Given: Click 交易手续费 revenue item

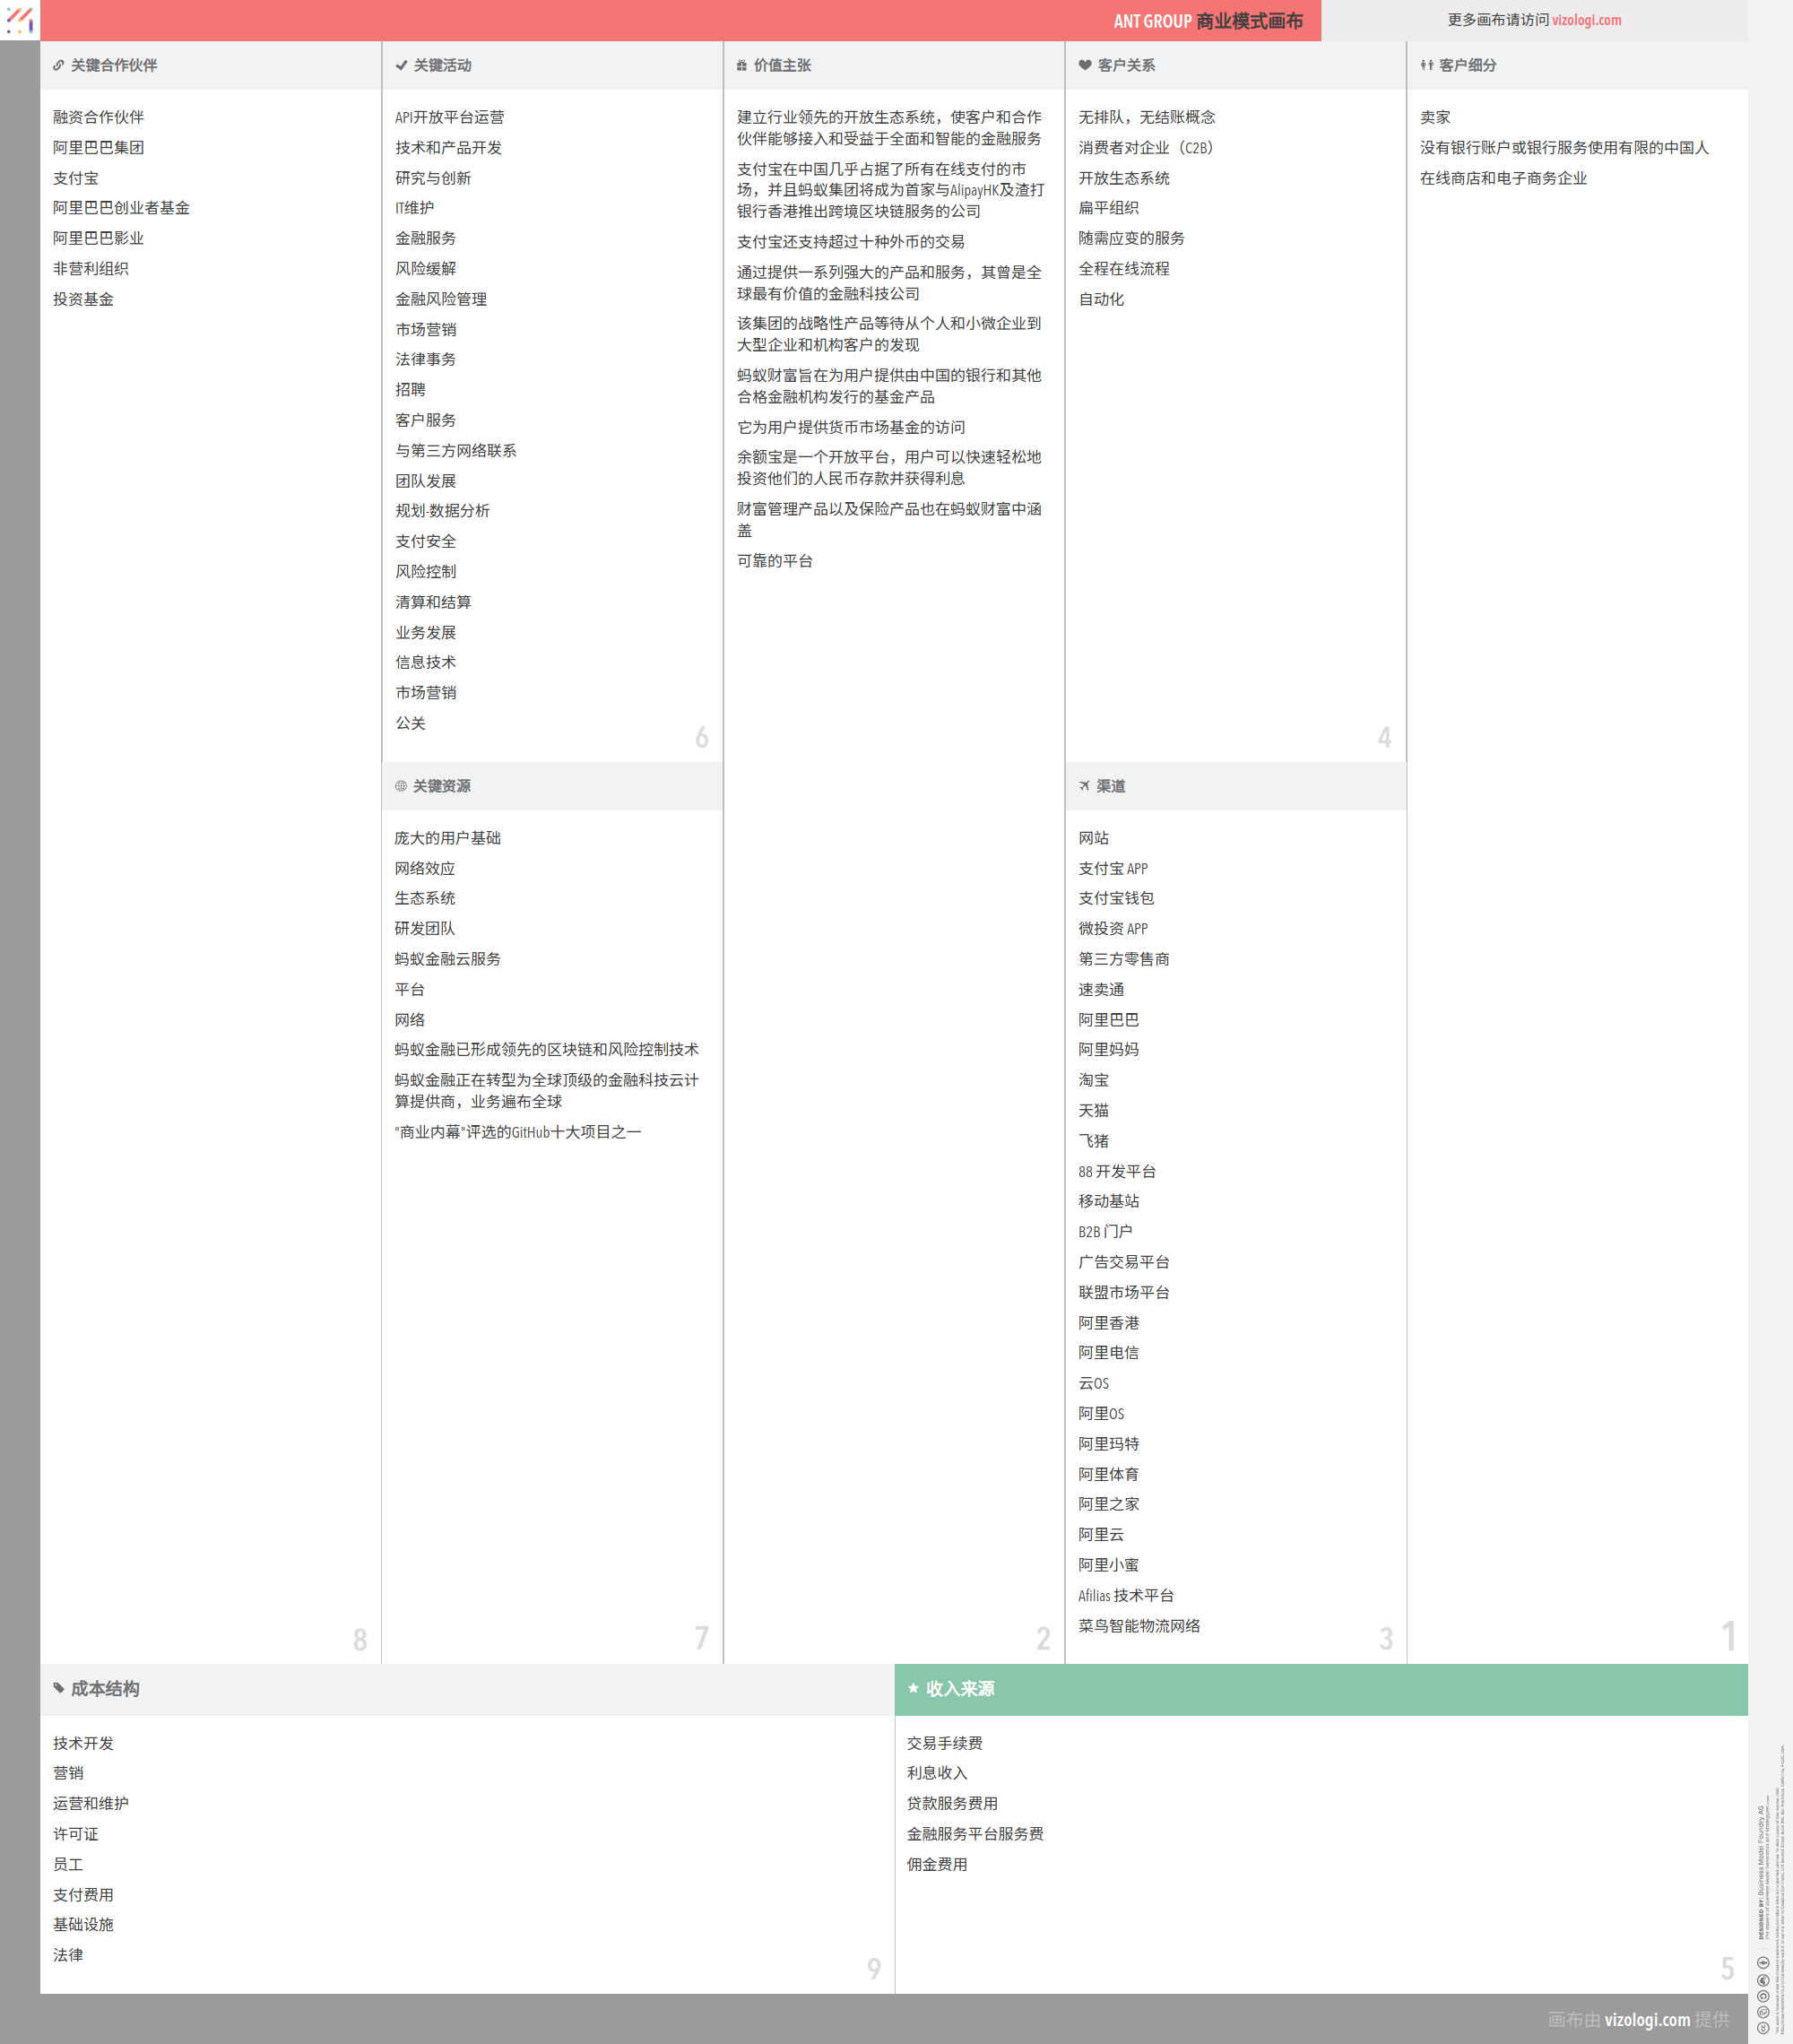Looking at the screenshot, I should click(944, 1743).
